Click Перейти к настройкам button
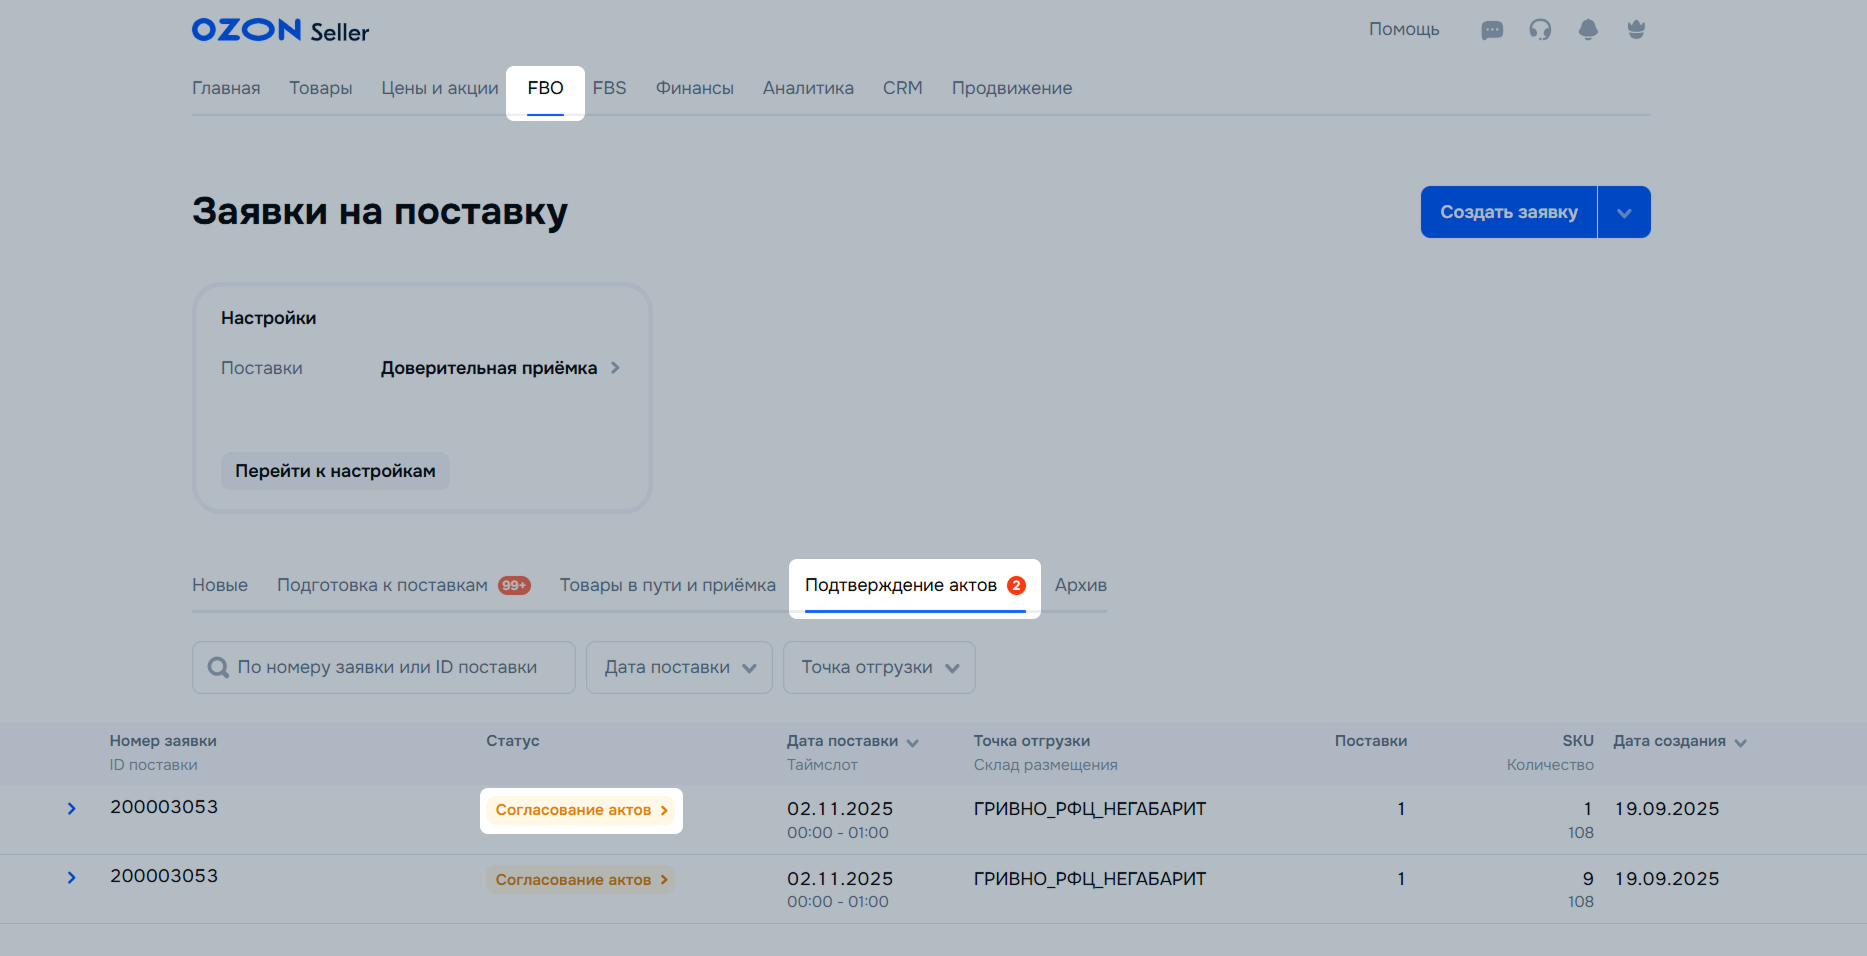The height and width of the screenshot is (956, 1867). 335,471
